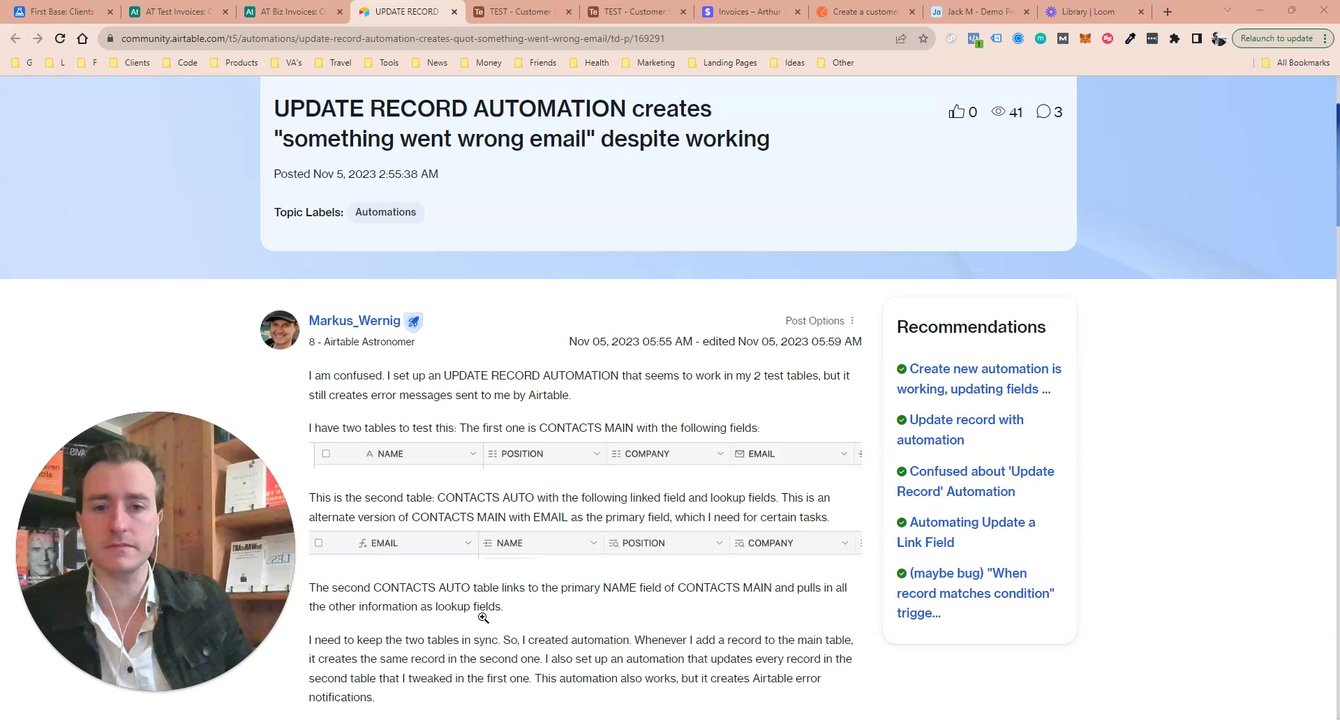Click the CONTACTS MAIN table screenshot

coord(585,454)
